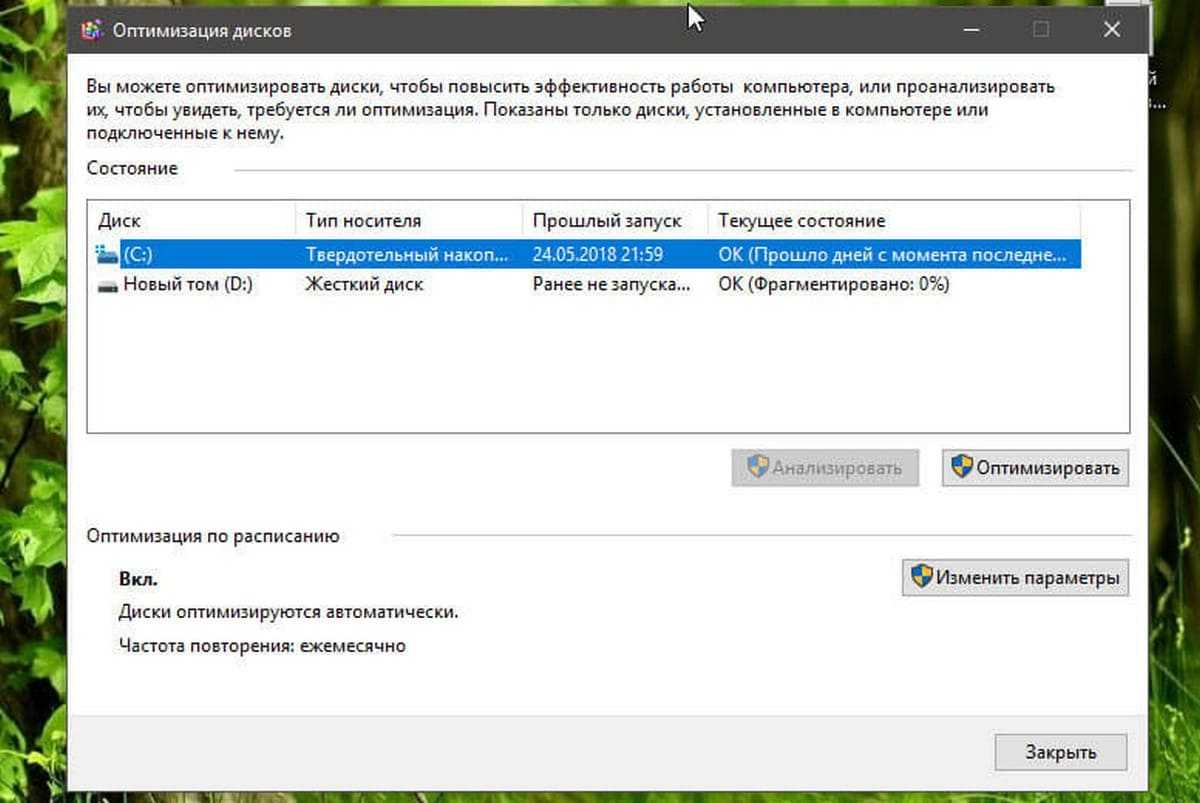Click the Optimize Drives title bar icon

[x=92, y=30]
